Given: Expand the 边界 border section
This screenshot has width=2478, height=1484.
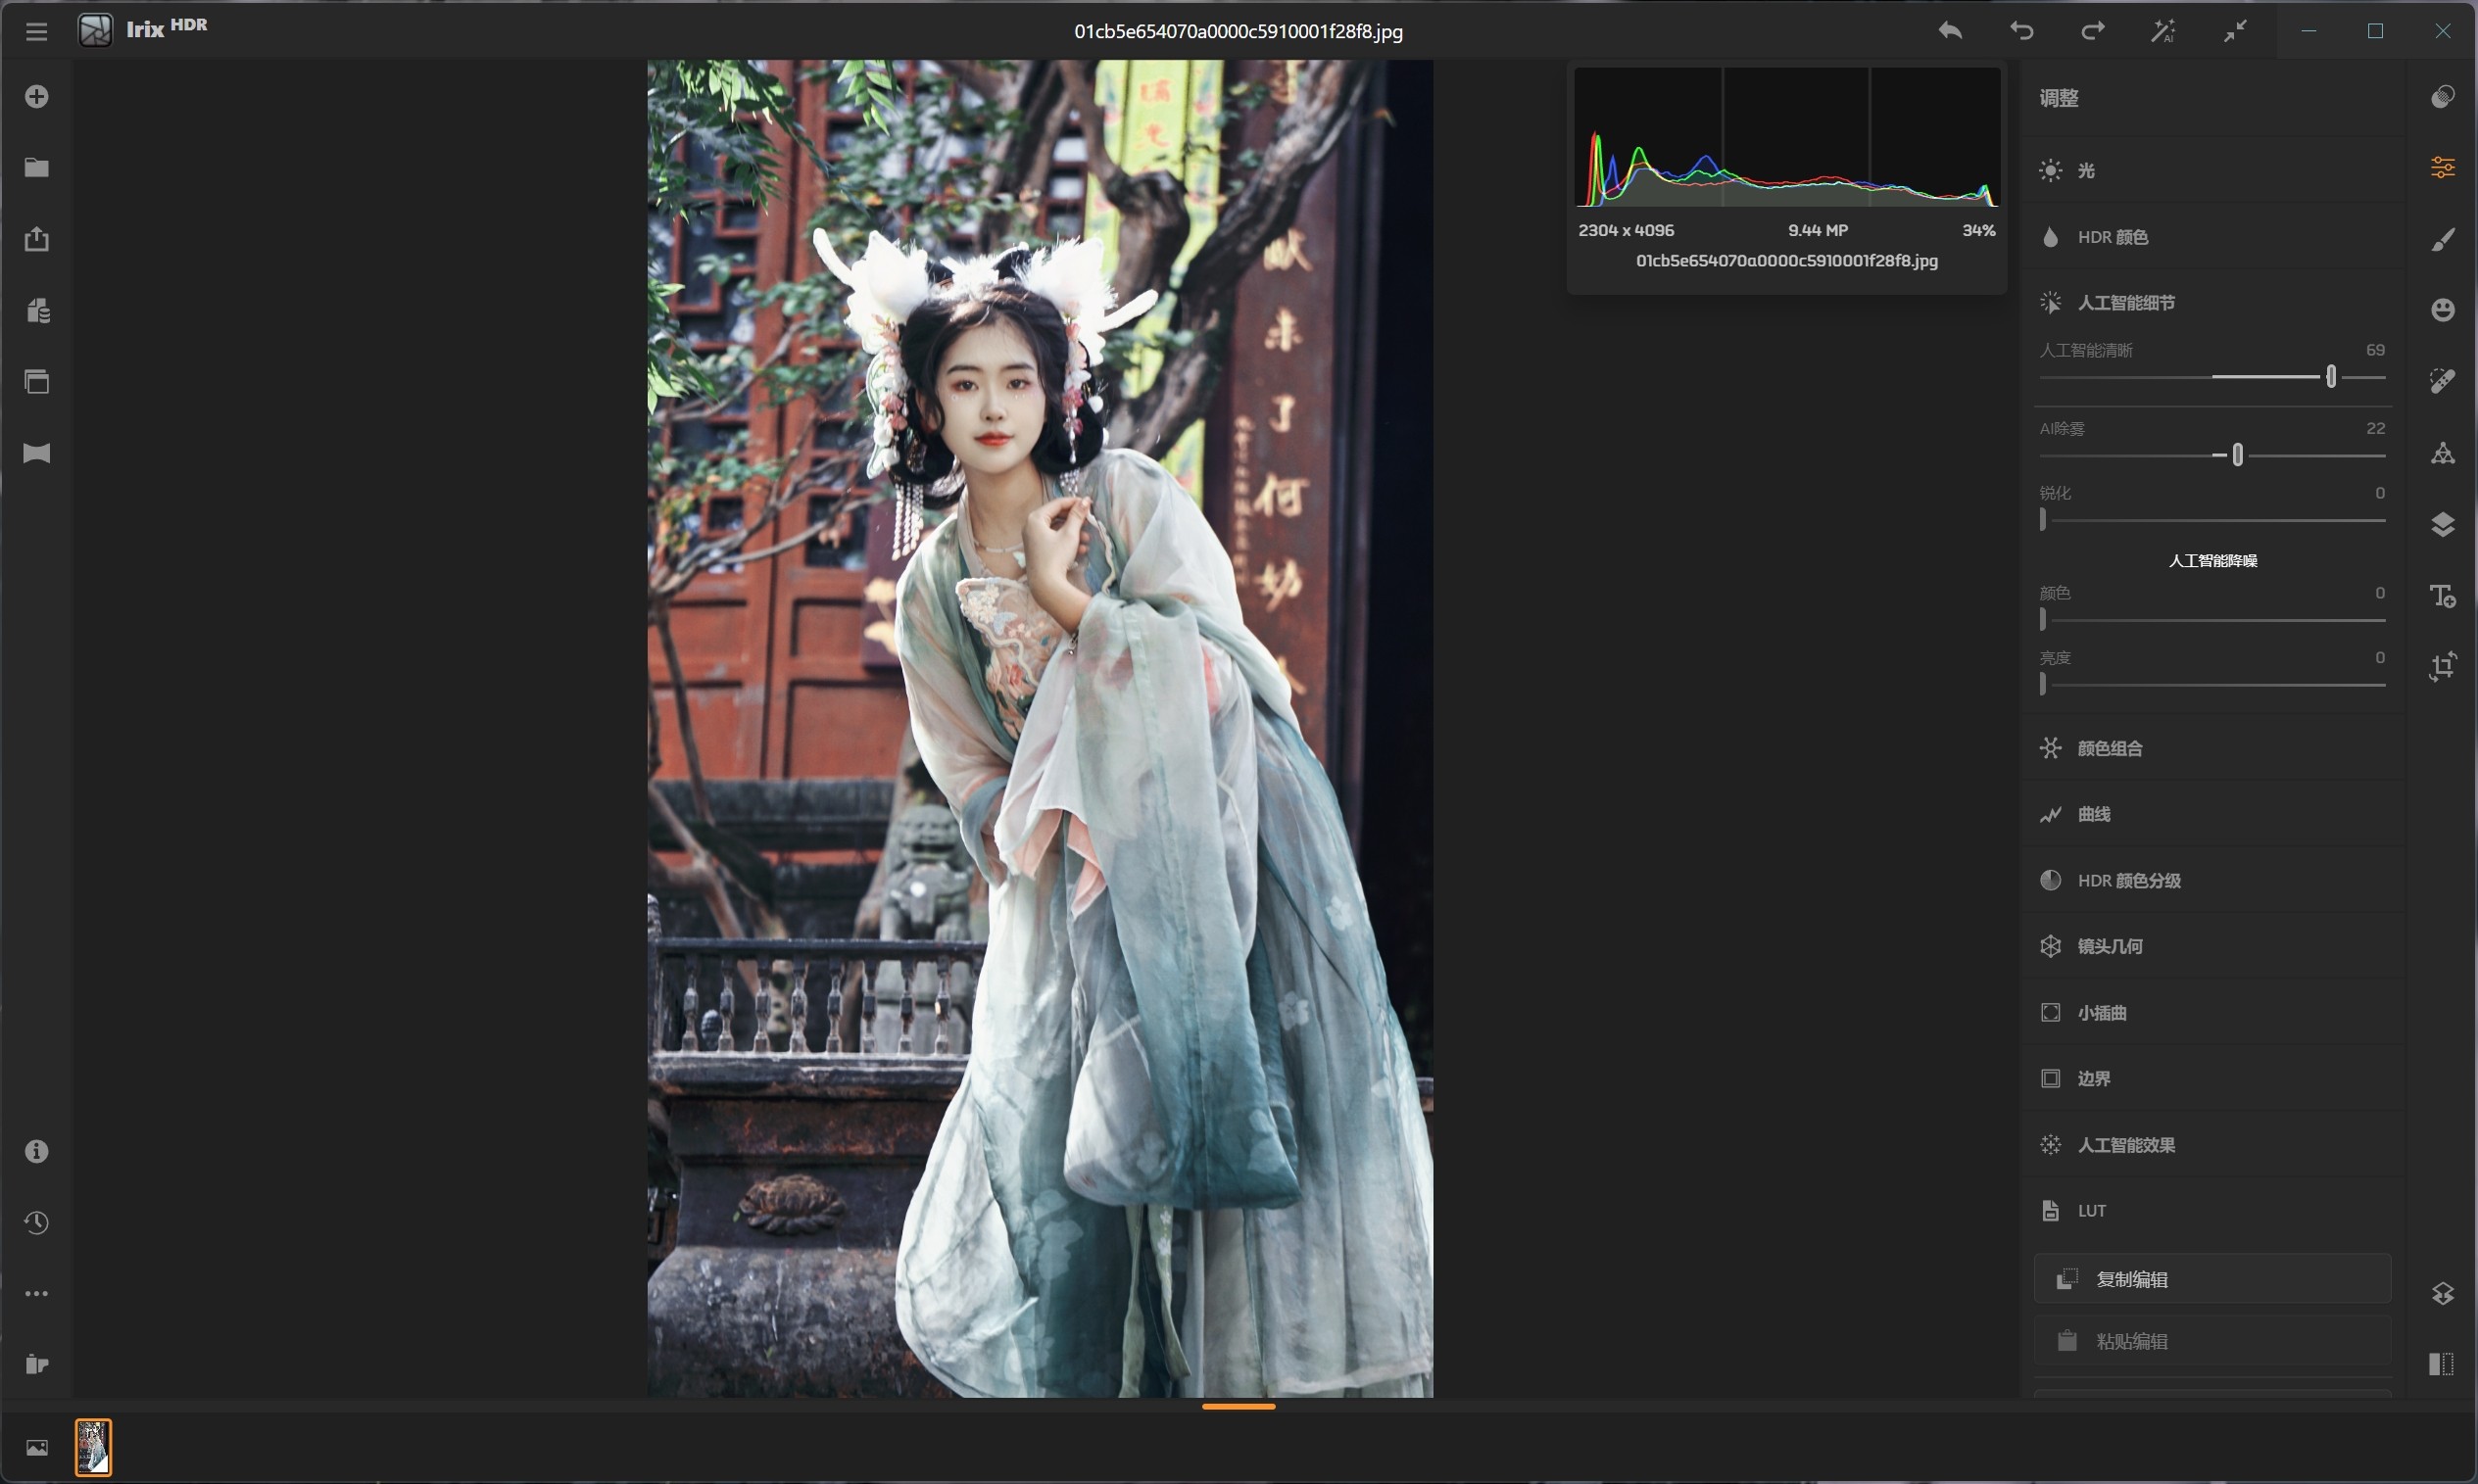Looking at the screenshot, I should [x=2212, y=1078].
